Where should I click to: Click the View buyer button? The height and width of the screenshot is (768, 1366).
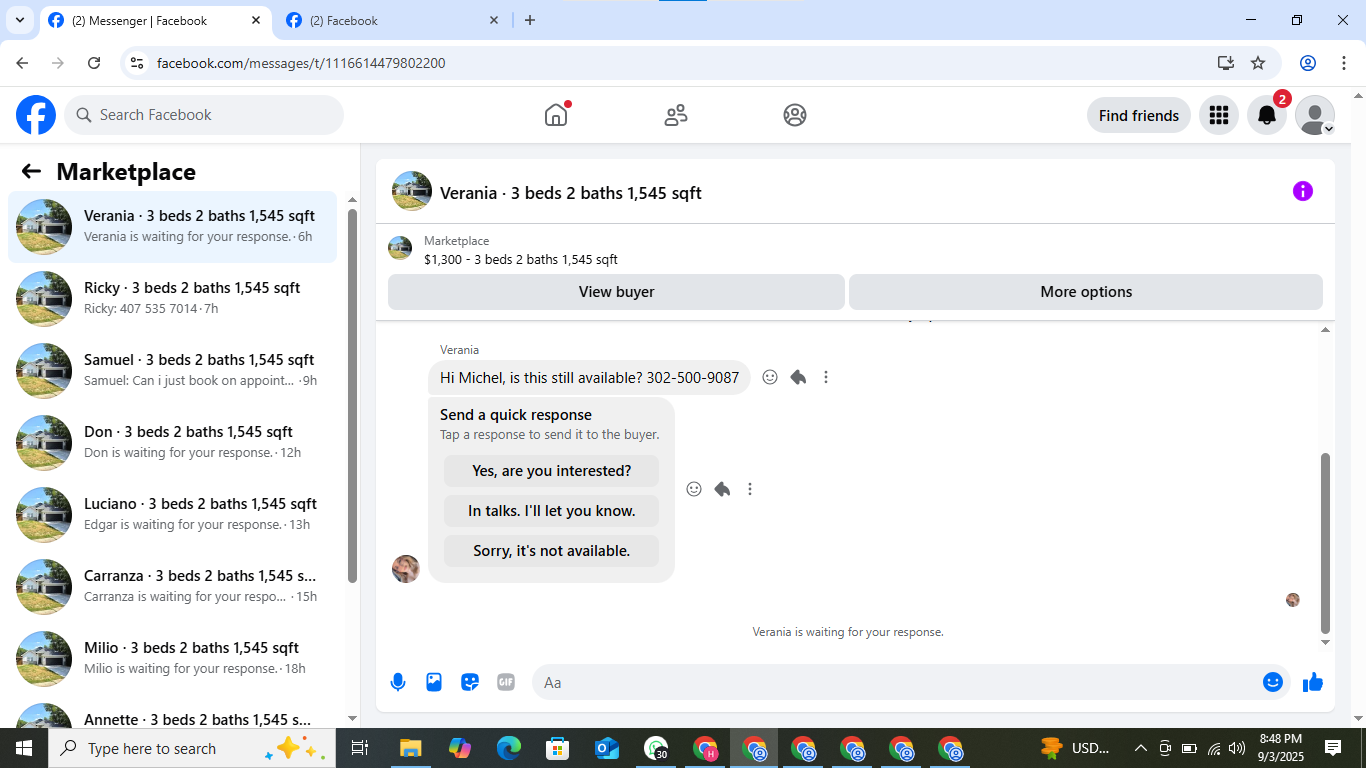click(x=616, y=292)
